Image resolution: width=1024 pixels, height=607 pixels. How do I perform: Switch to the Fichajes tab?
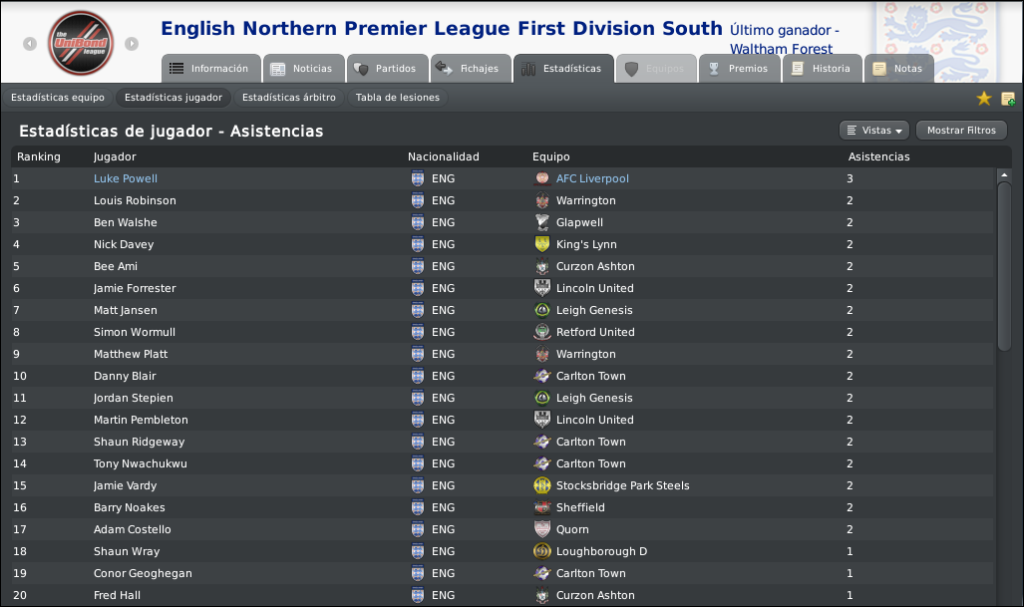(x=470, y=68)
